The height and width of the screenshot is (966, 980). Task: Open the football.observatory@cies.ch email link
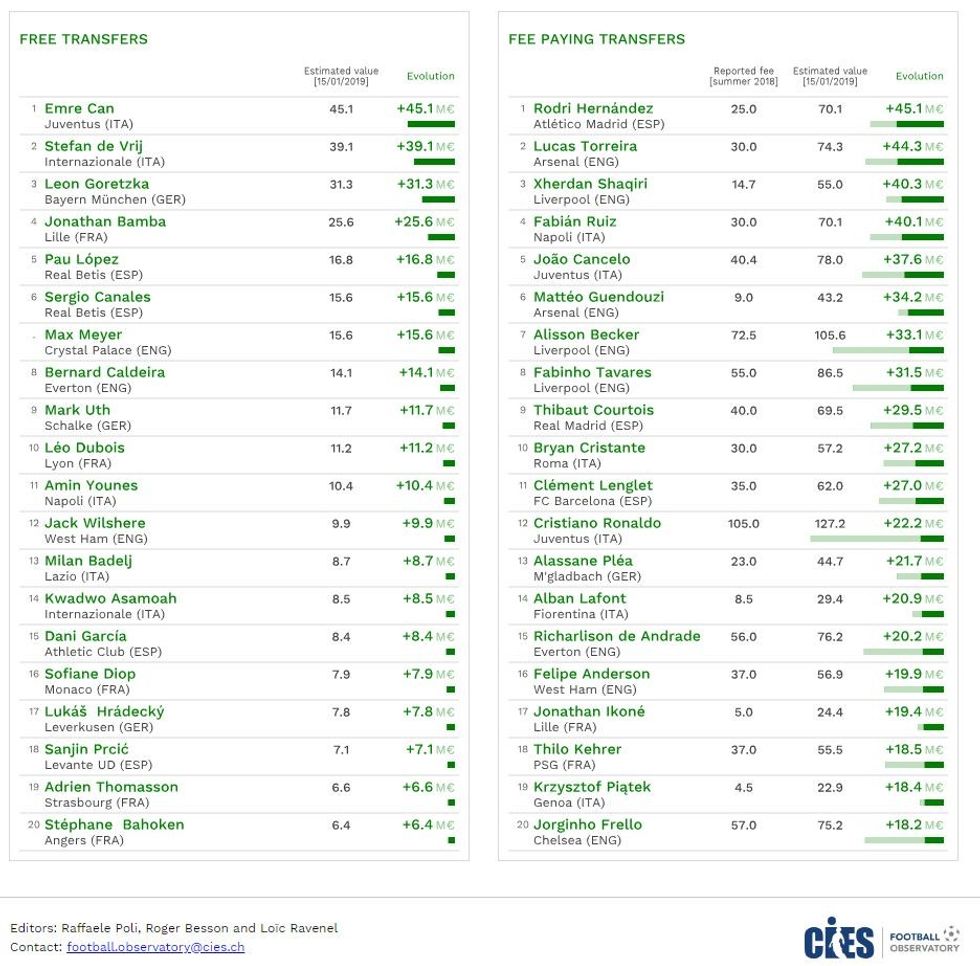click(155, 947)
